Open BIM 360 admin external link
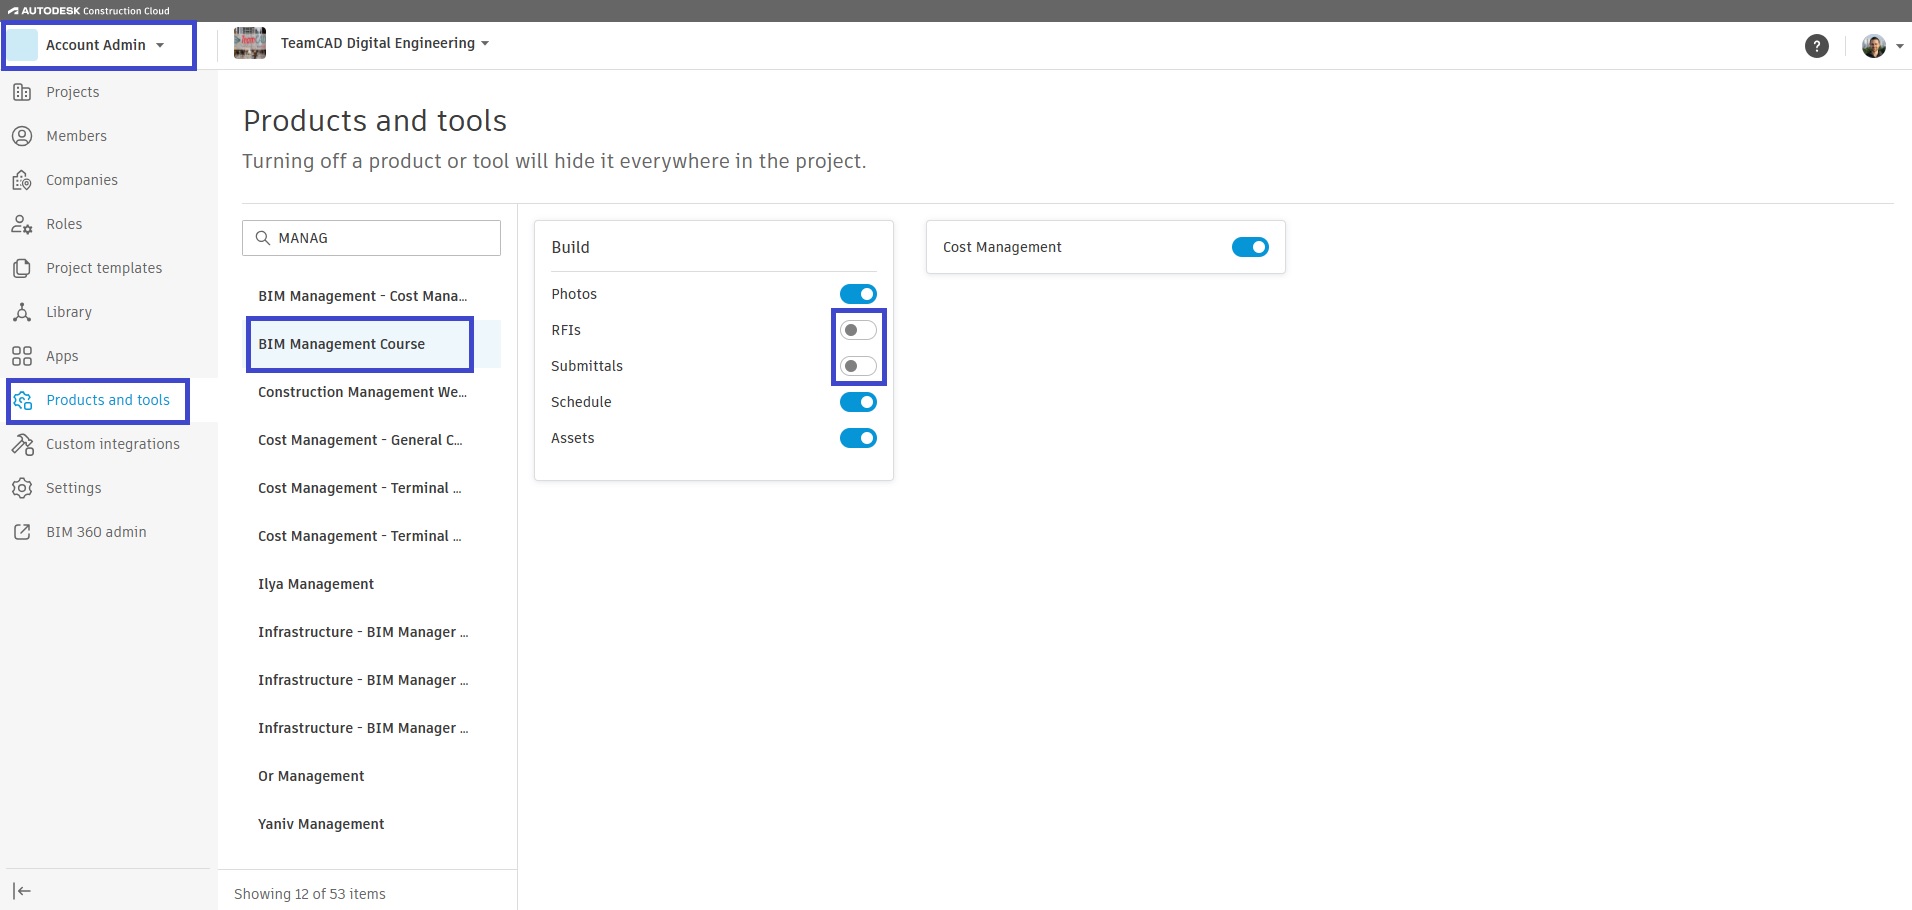The image size is (1912, 910). [x=96, y=532]
